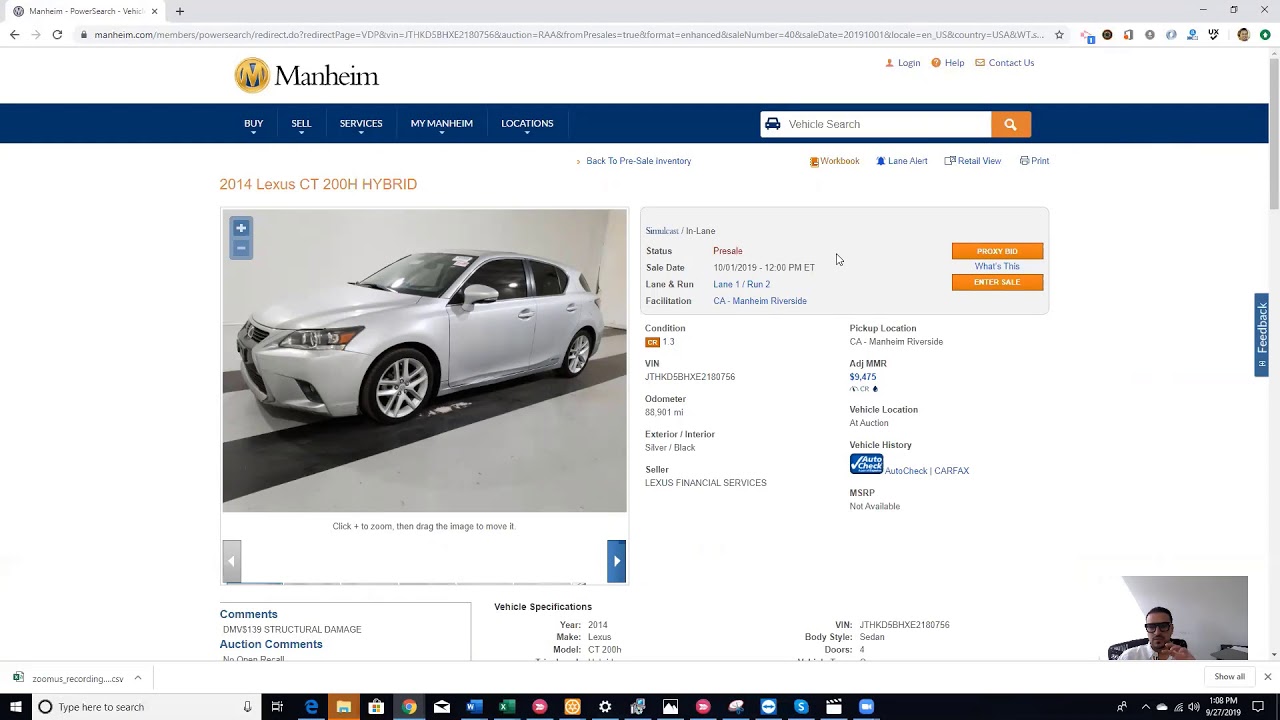Click the browser address bar
Image resolution: width=1280 pixels, height=720 pixels.
568,34
